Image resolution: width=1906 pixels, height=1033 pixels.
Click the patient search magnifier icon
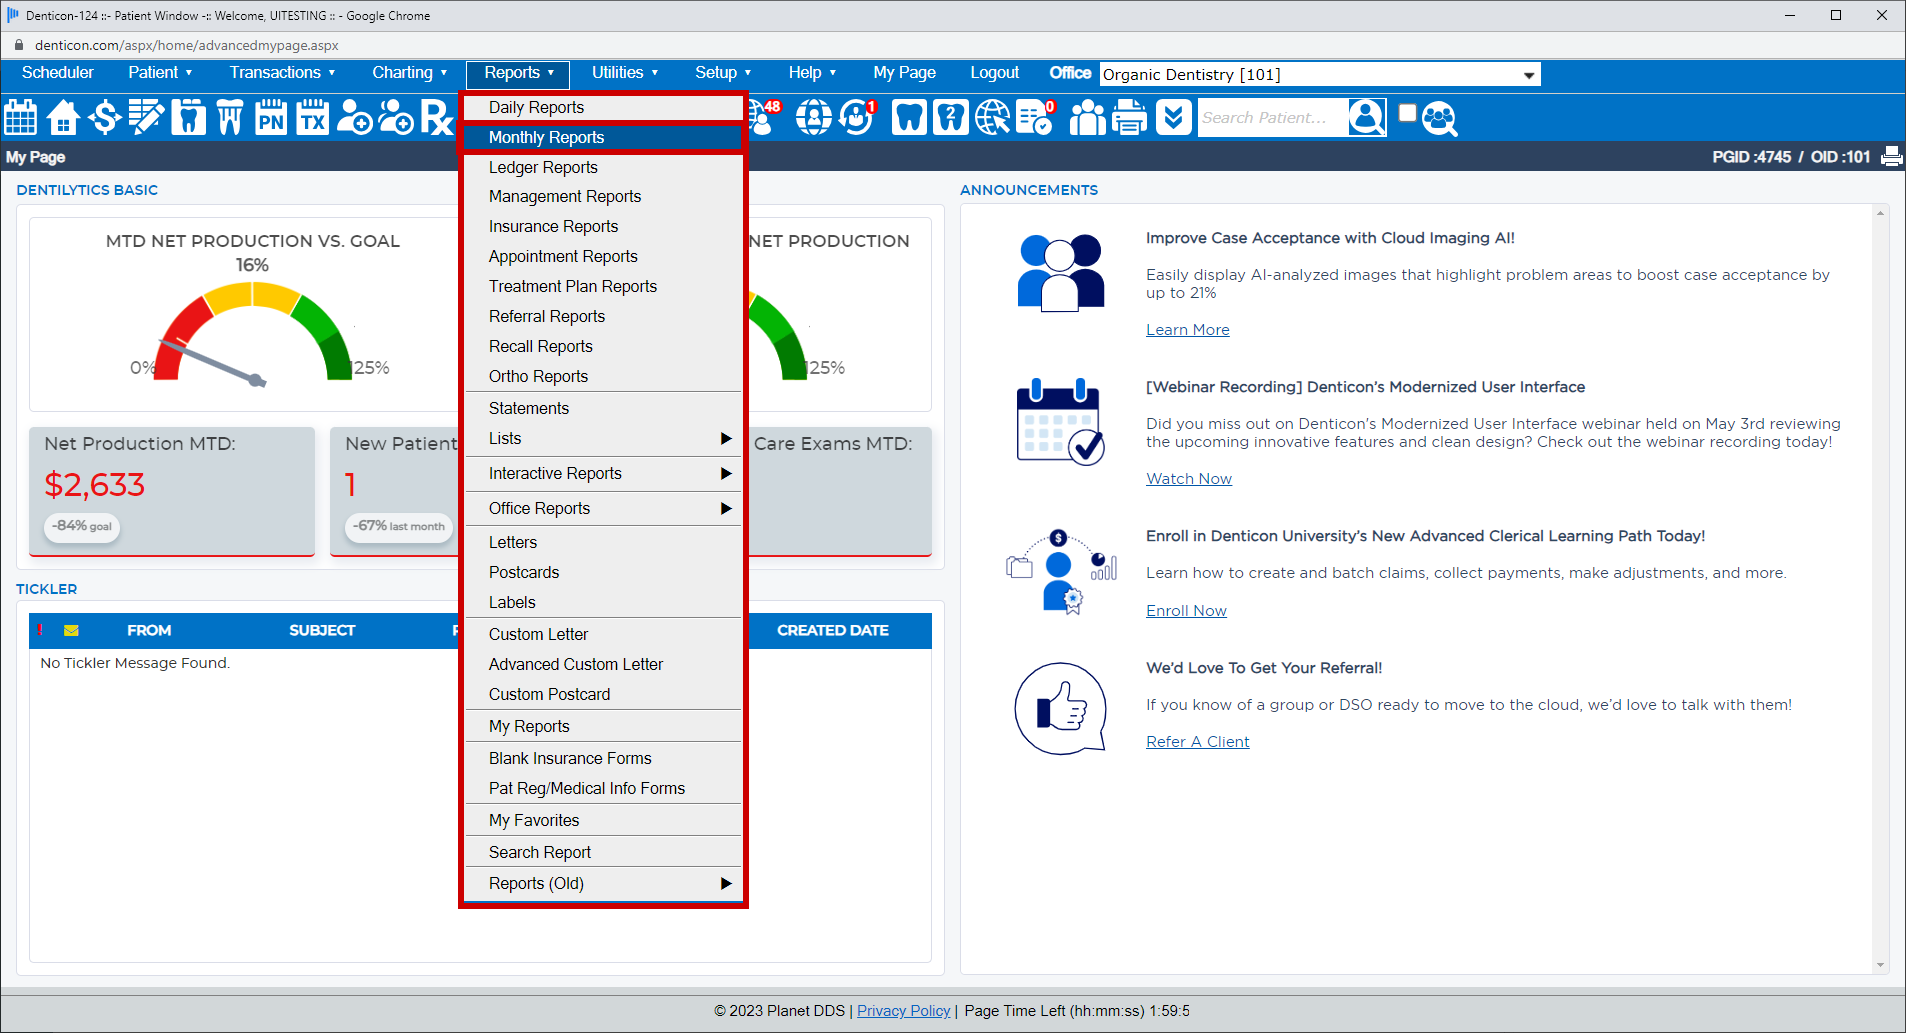coord(1367,117)
